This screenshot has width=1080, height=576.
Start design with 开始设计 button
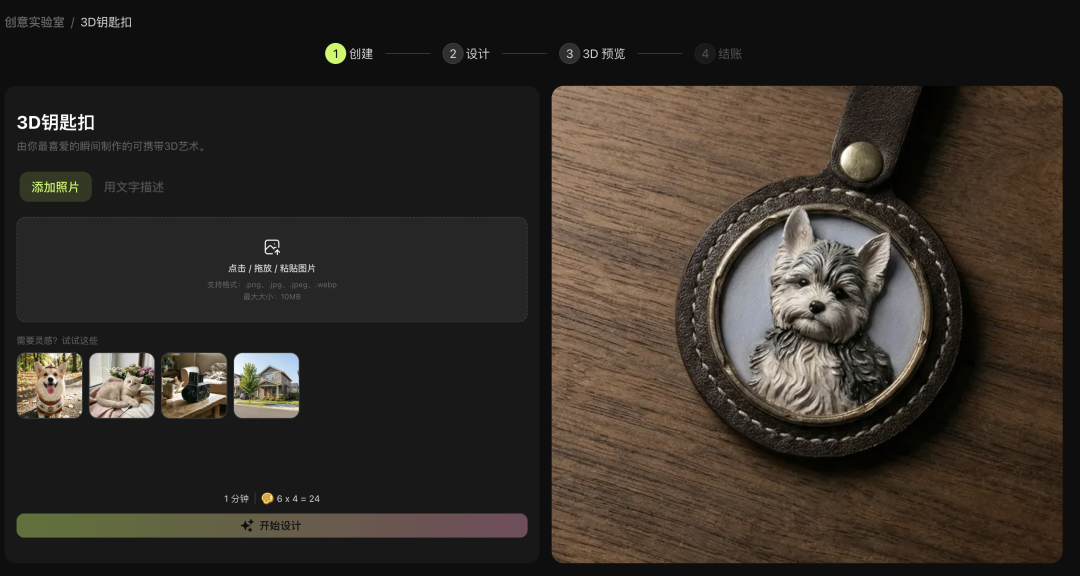click(272, 526)
